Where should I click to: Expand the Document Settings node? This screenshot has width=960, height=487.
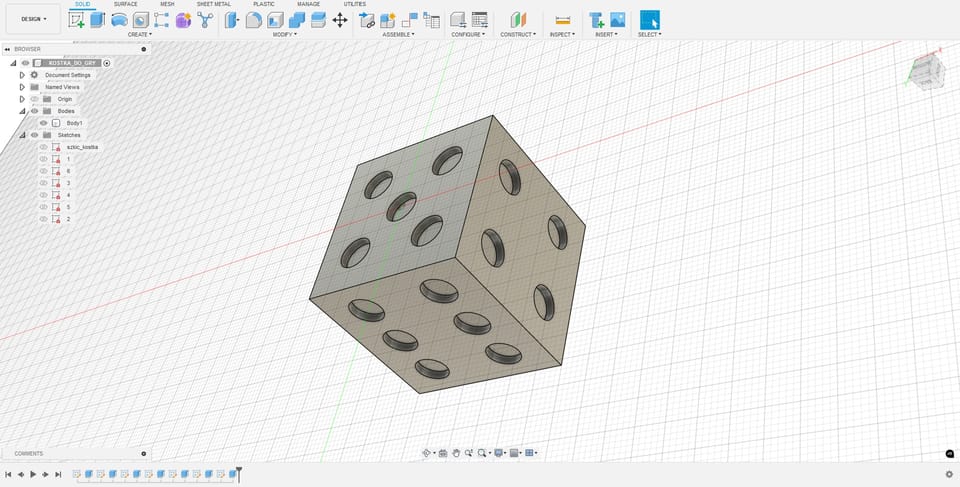pos(22,75)
